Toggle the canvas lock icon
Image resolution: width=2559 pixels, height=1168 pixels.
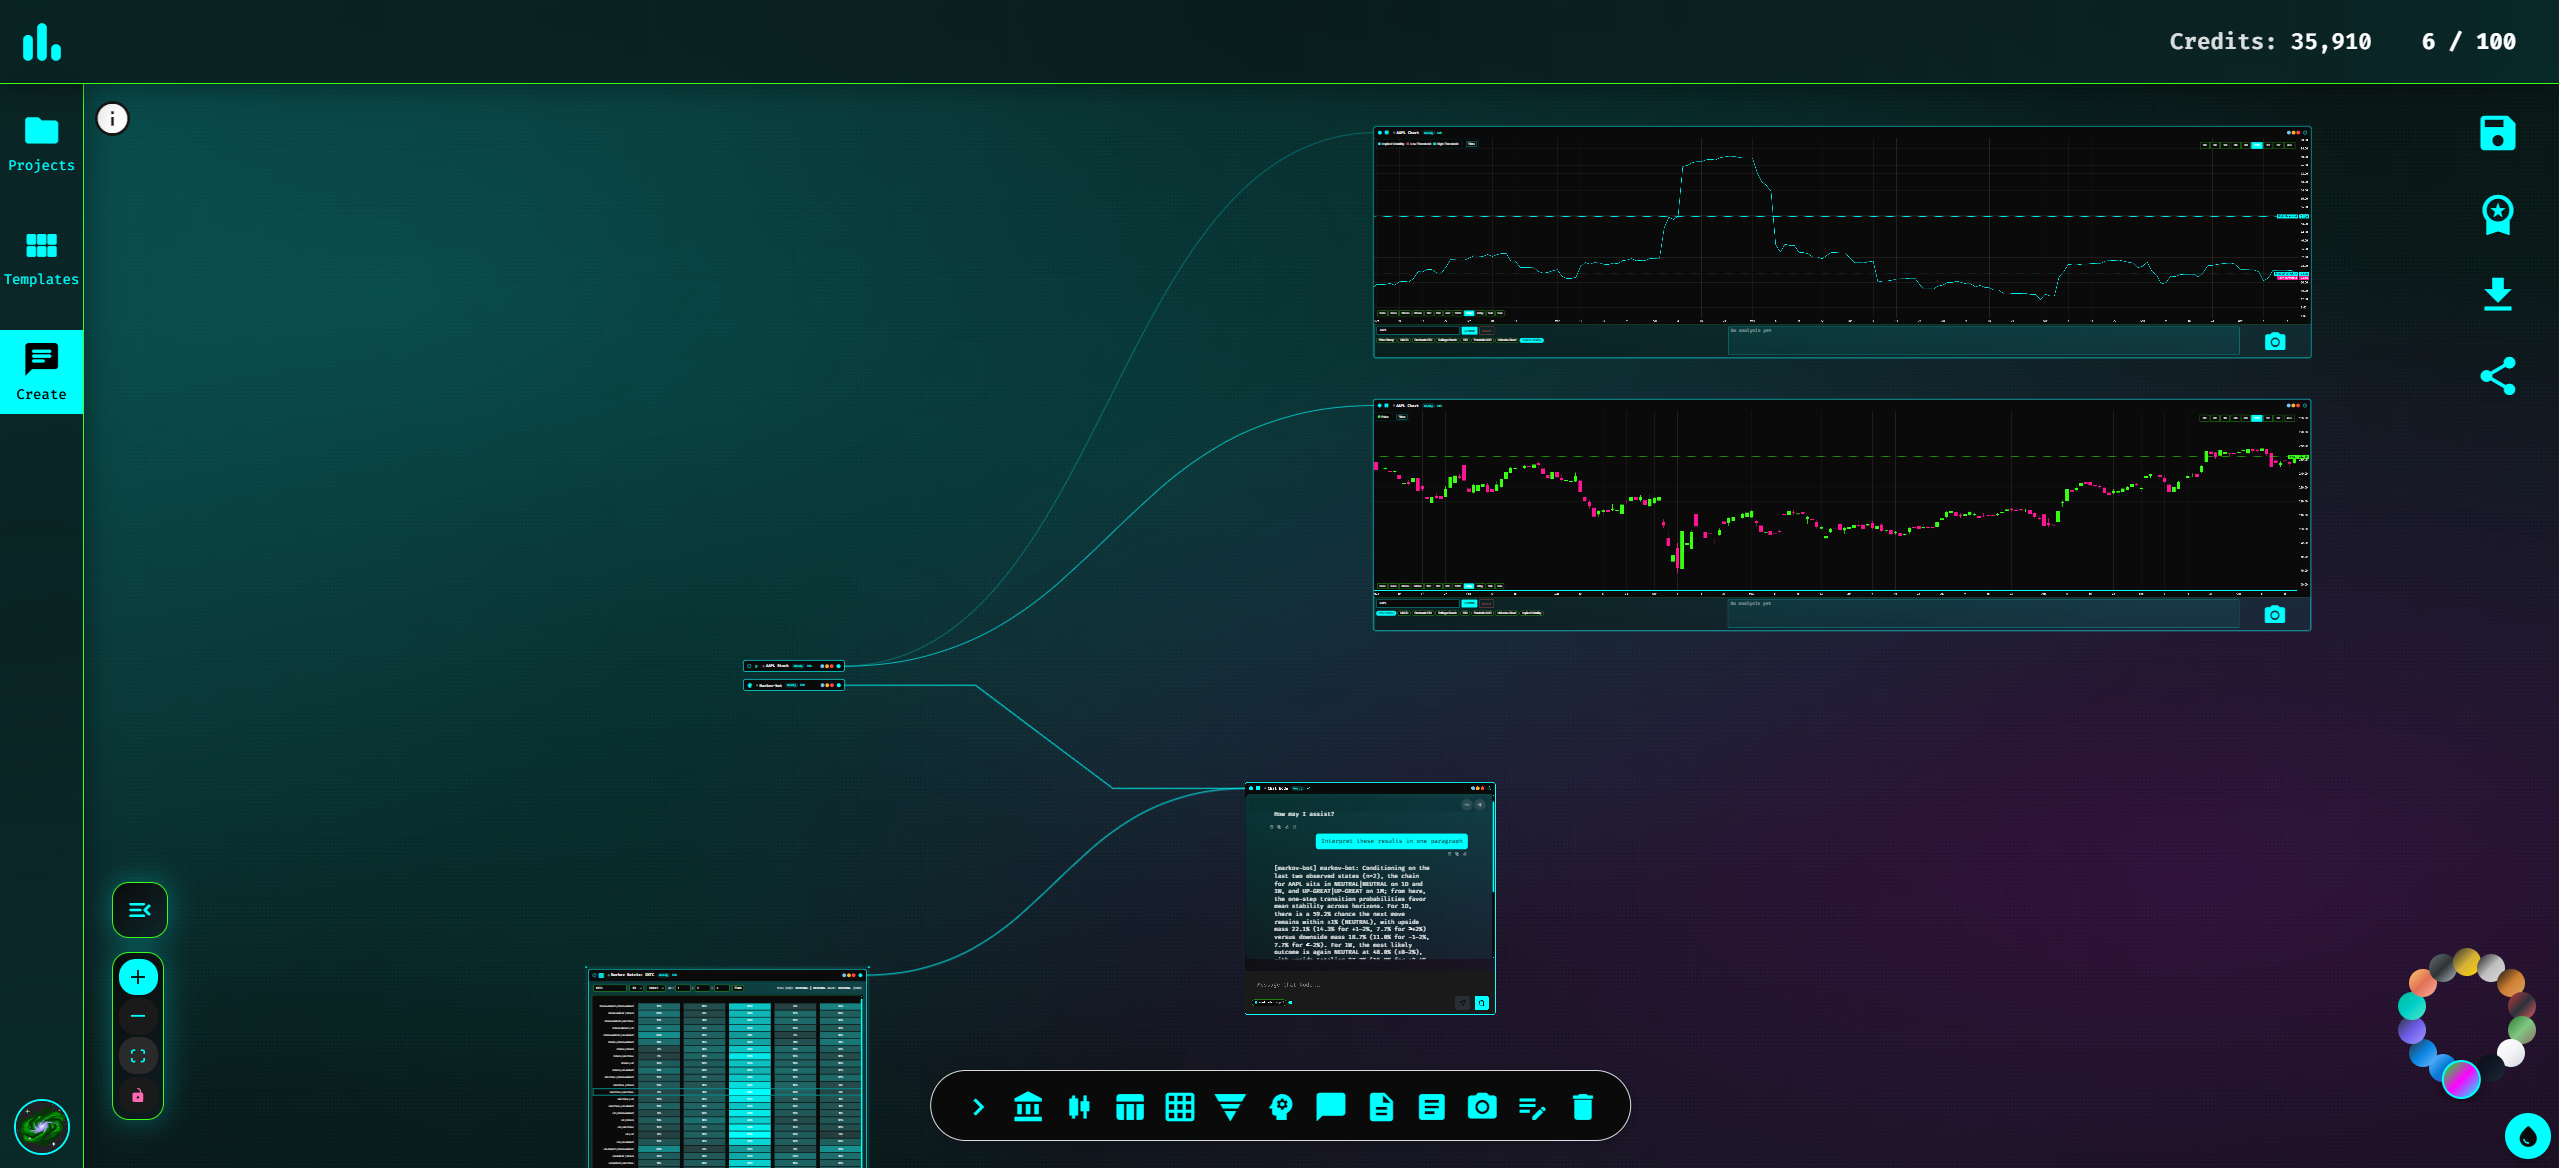click(138, 1095)
